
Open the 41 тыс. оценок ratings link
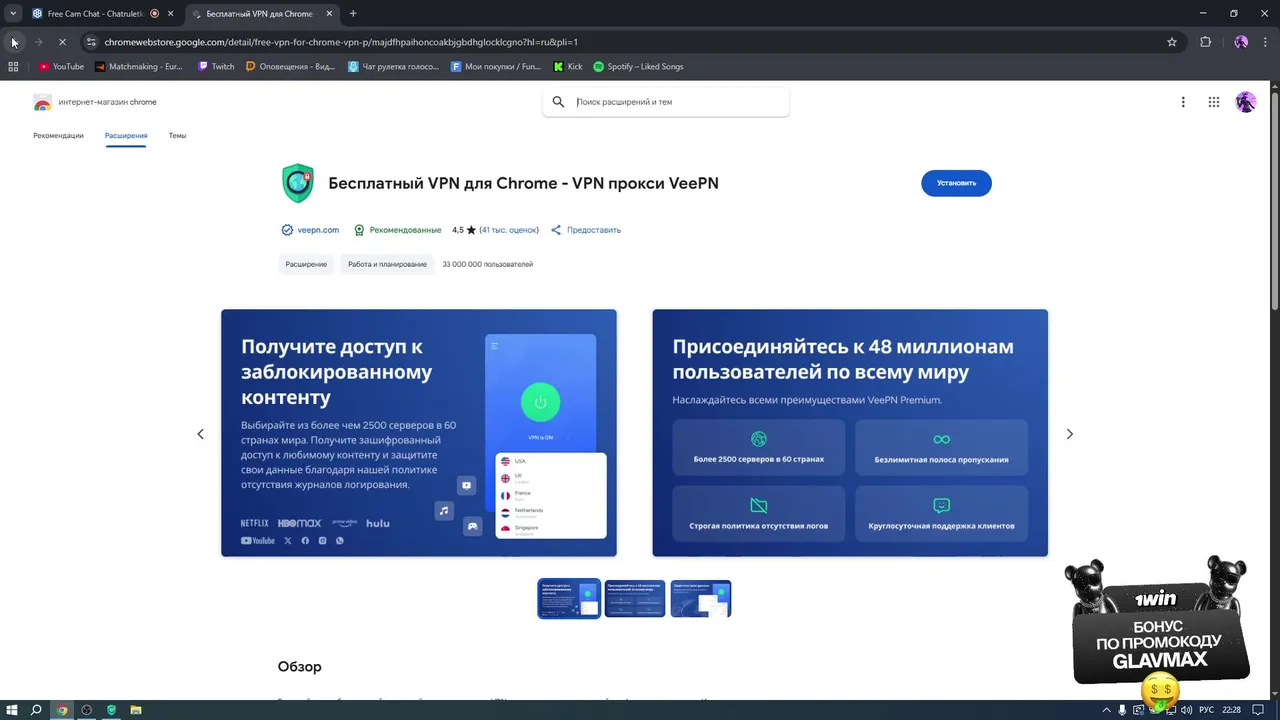click(x=509, y=230)
